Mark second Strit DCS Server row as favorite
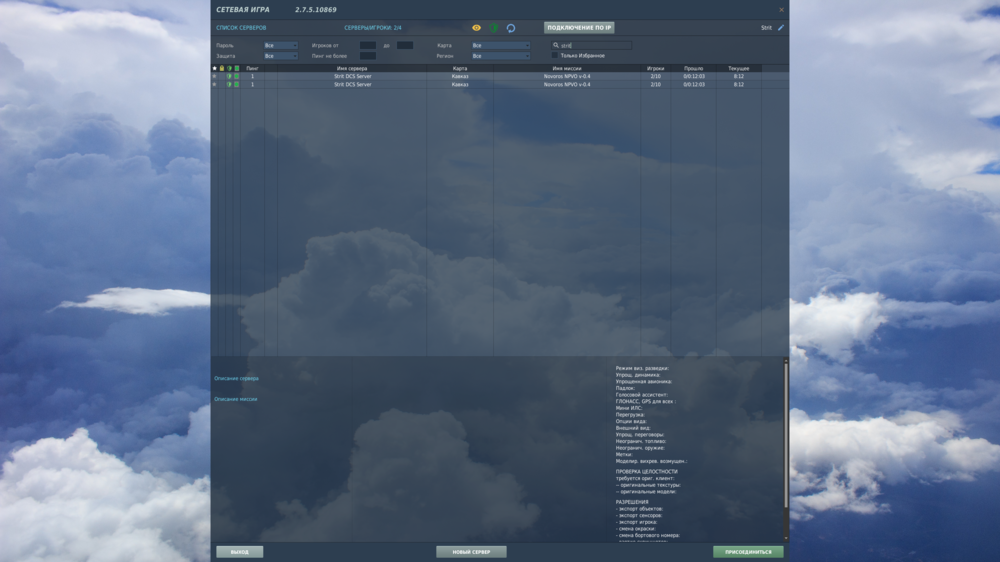 click(214, 84)
